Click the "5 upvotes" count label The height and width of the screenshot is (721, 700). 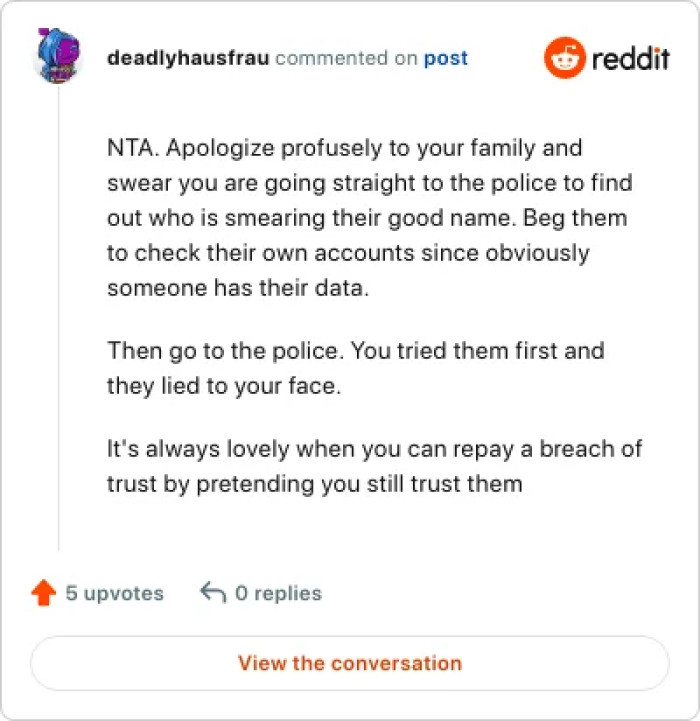click(114, 593)
